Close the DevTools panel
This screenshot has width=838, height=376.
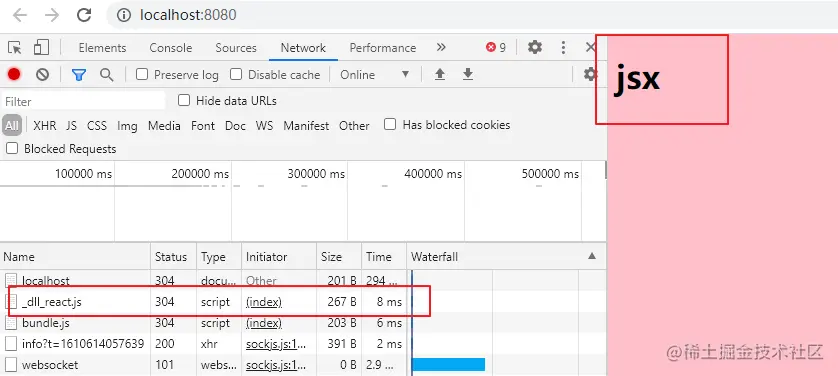(590, 48)
